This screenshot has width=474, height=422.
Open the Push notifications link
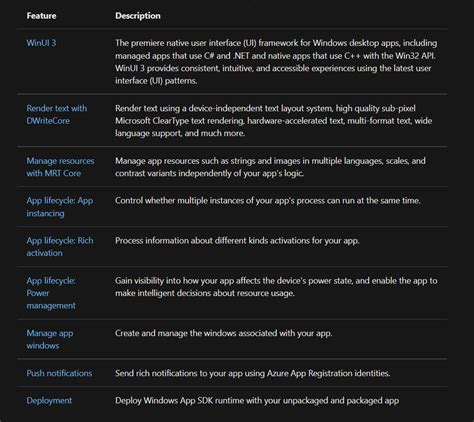59,373
